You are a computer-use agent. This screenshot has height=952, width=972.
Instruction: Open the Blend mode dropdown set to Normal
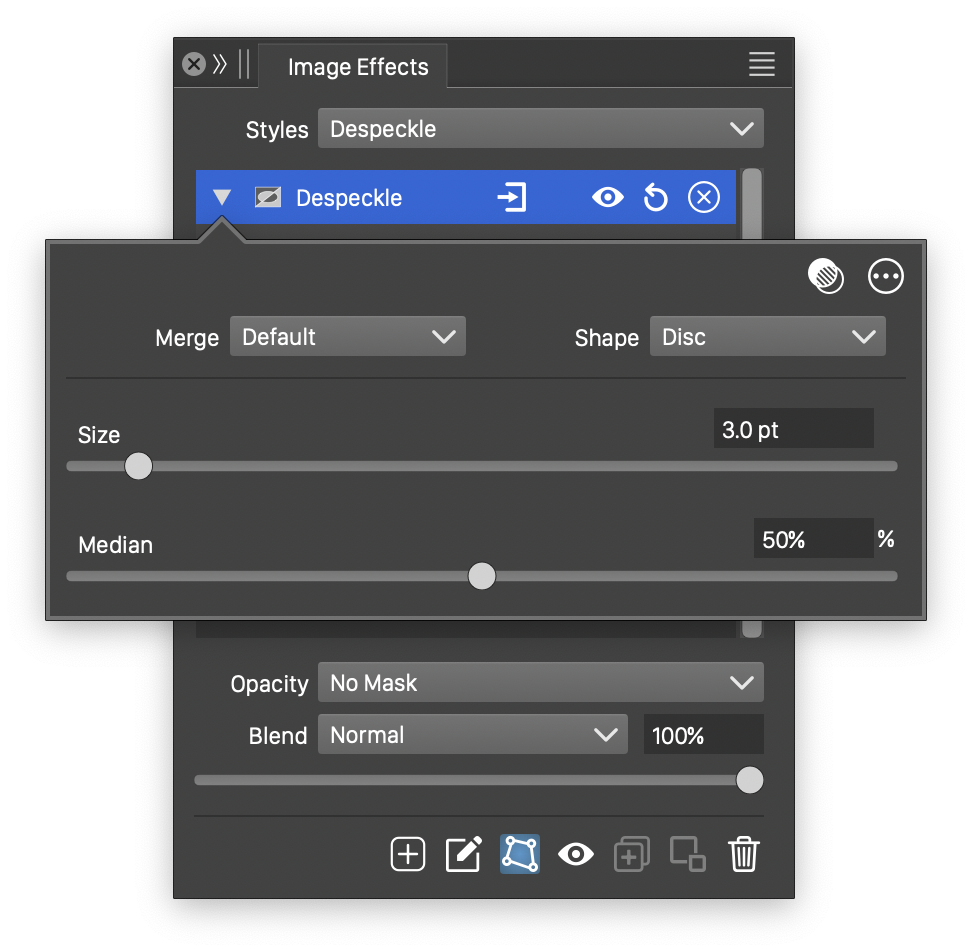tap(472, 735)
